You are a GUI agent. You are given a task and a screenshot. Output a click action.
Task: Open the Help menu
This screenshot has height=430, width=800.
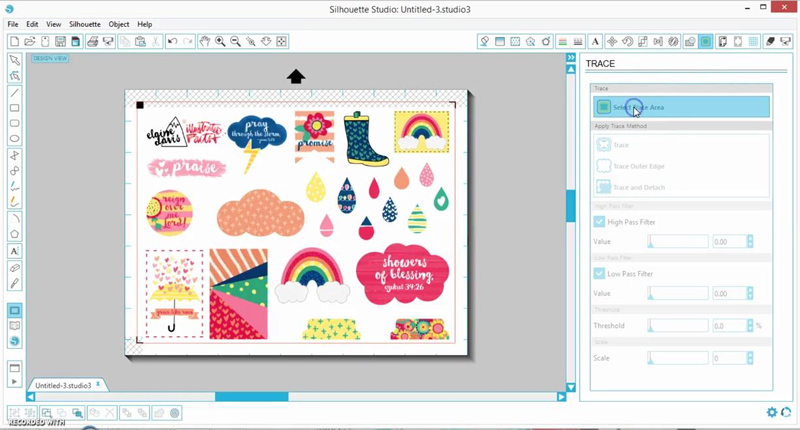click(144, 24)
